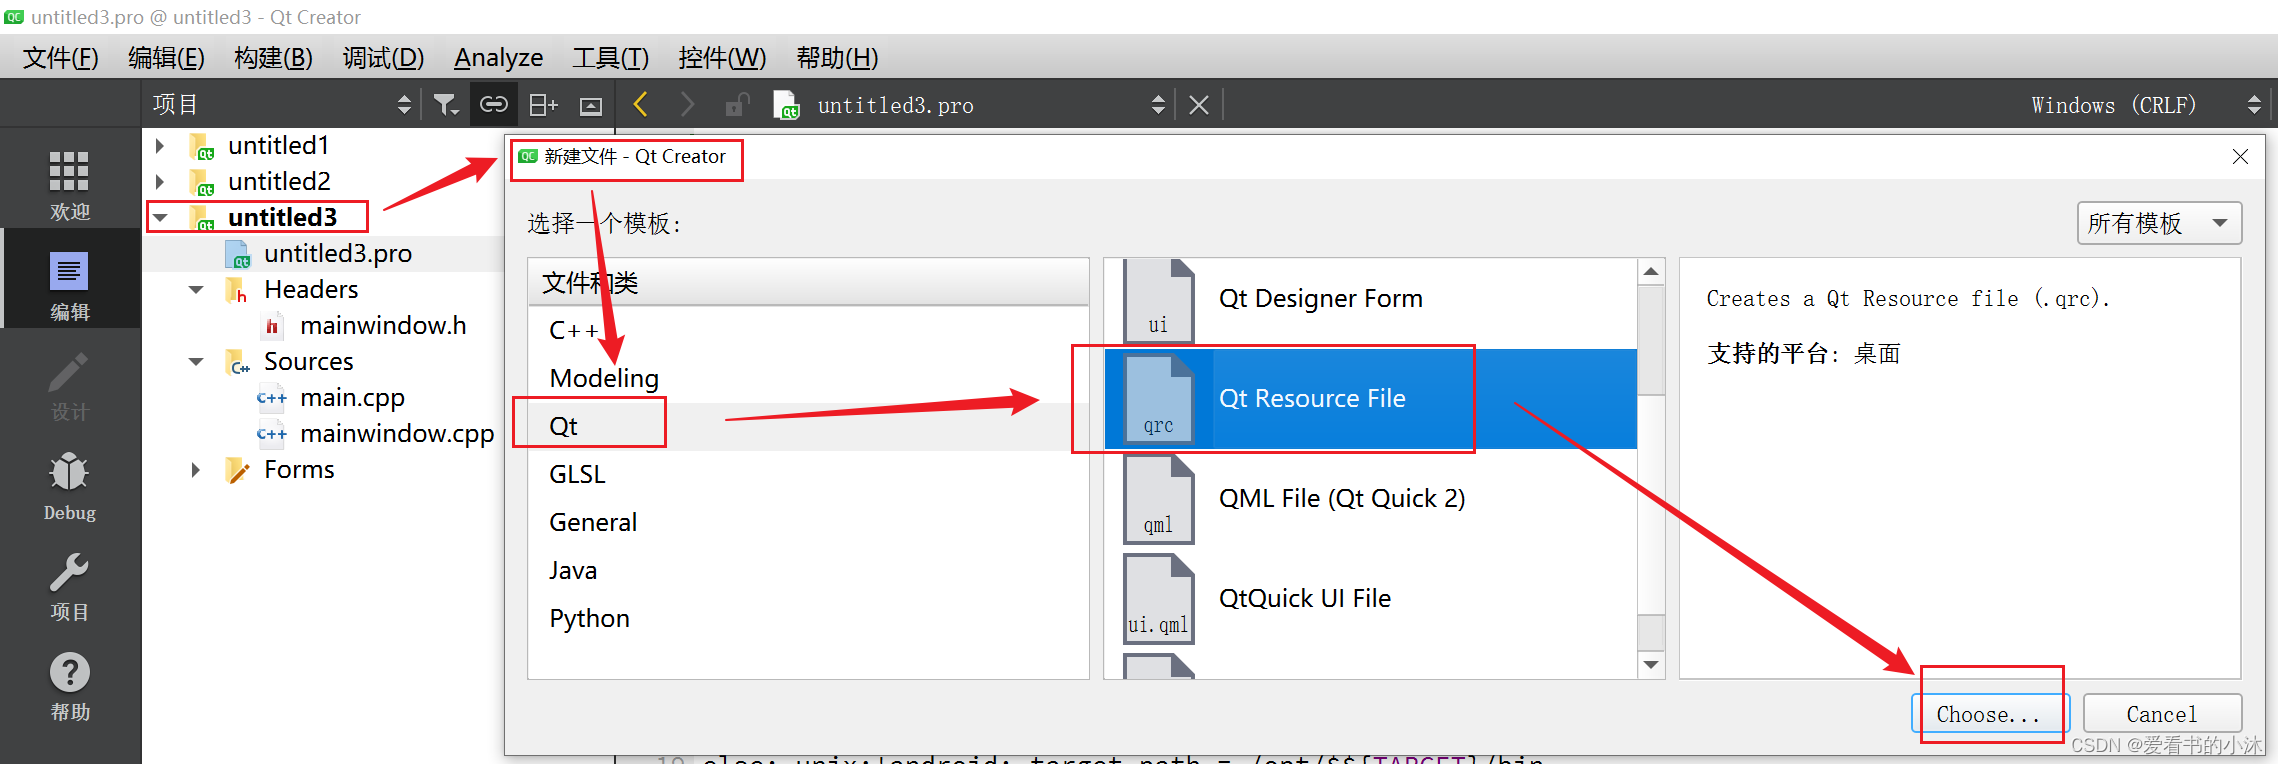Open the Projects mode wrench icon
The image size is (2278, 764).
tap(69, 572)
